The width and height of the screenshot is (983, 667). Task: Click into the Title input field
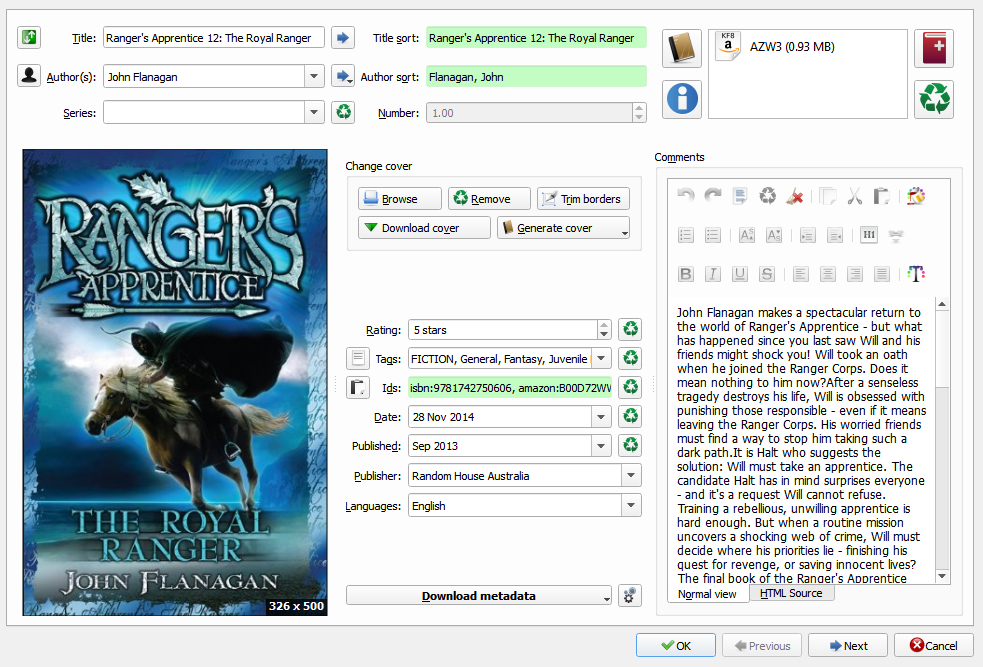[214, 38]
